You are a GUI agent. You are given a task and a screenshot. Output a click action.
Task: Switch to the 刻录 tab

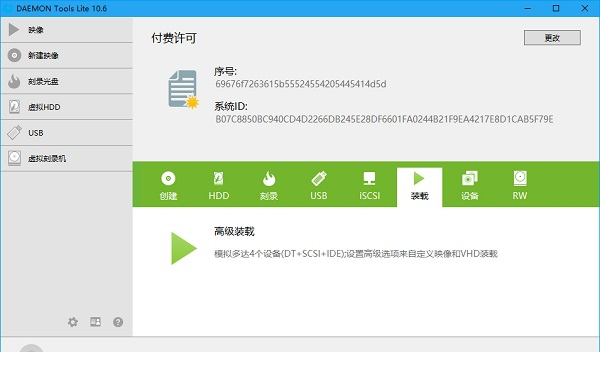pyautogui.click(x=269, y=186)
